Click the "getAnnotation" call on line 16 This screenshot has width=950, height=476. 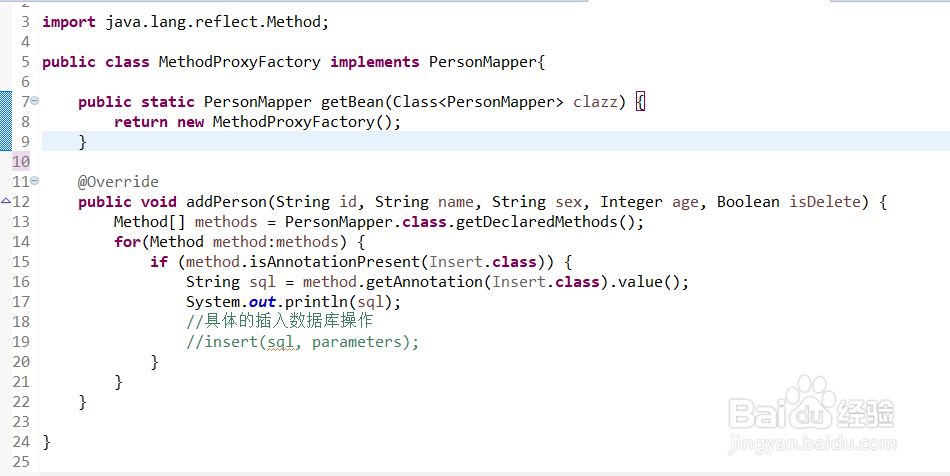[425, 282]
